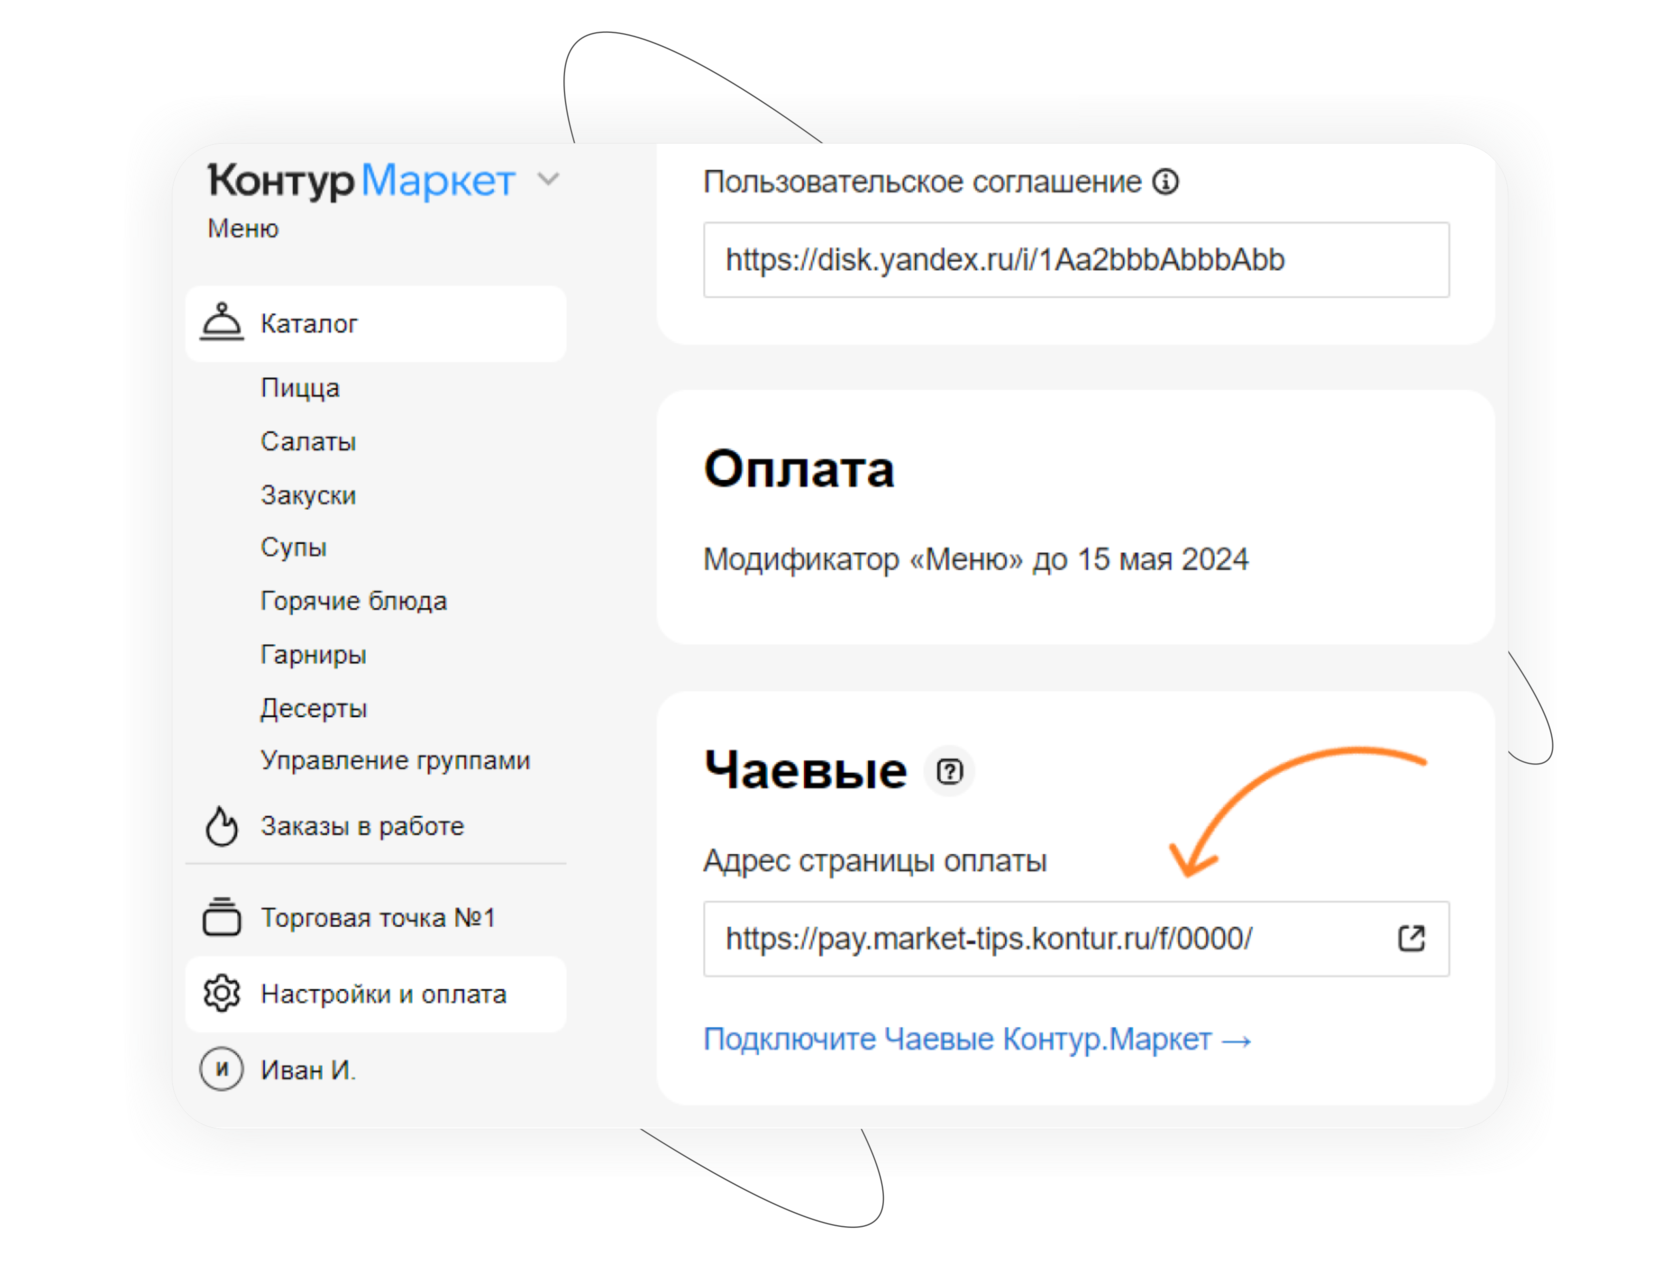This screenshot has width=1680, height=1272.
Task: Open Настройки и оплата
Action: [x=376, y=994]
